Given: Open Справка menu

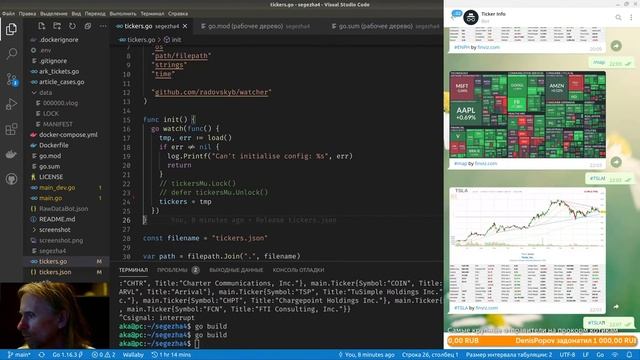Looking at the screenshot, I should tap(178, 13).
